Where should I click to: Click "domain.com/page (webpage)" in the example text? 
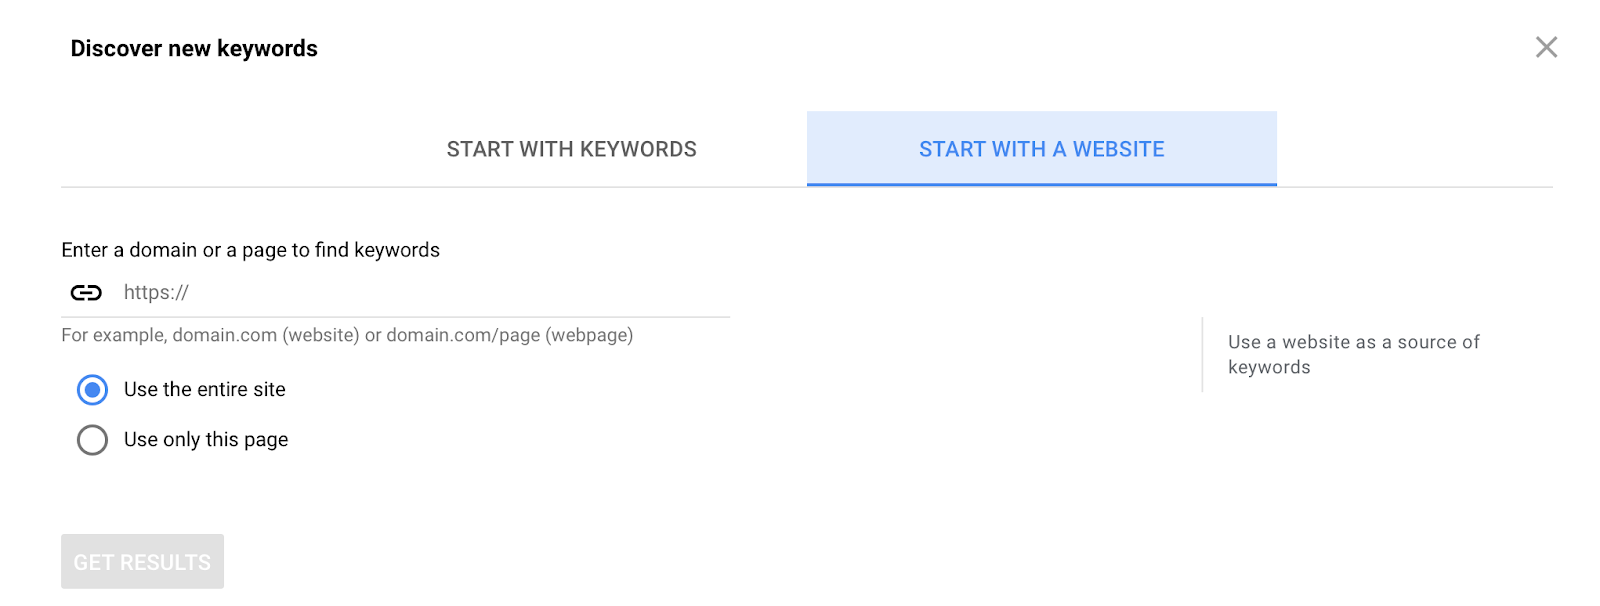(510, 335)
